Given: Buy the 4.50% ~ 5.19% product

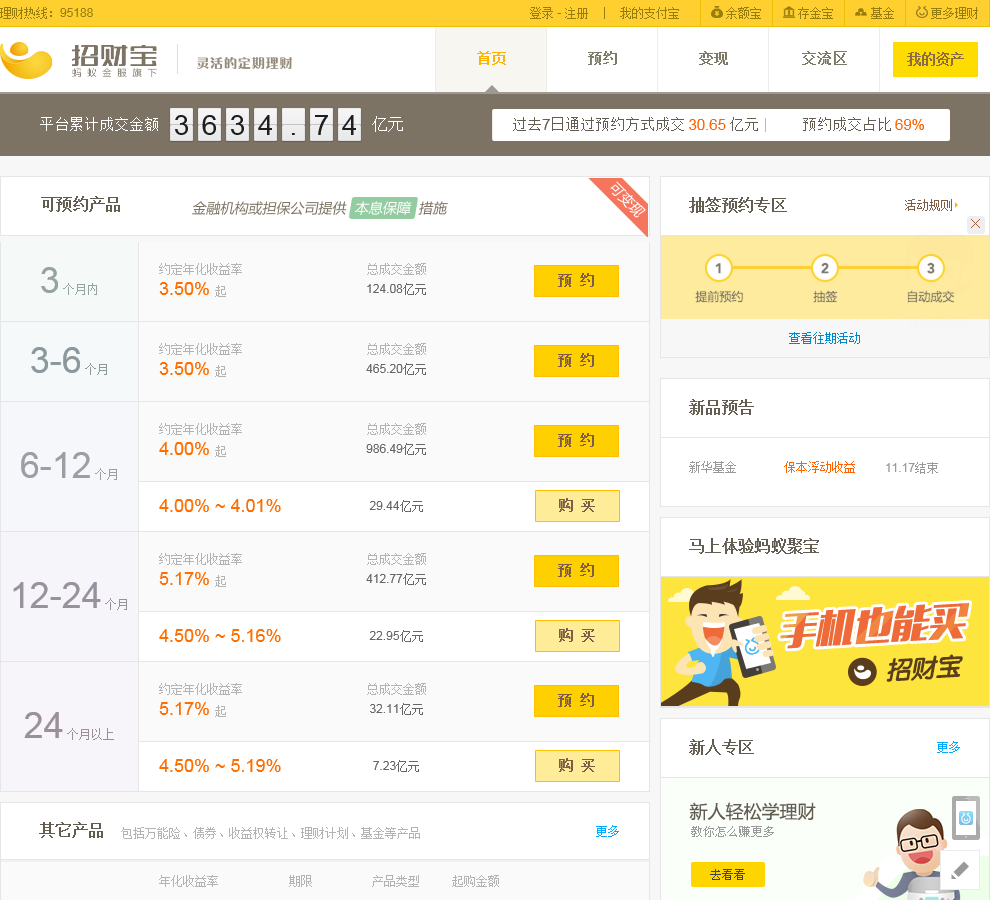Looking at the screenshot, I should [x=577, y=766].
